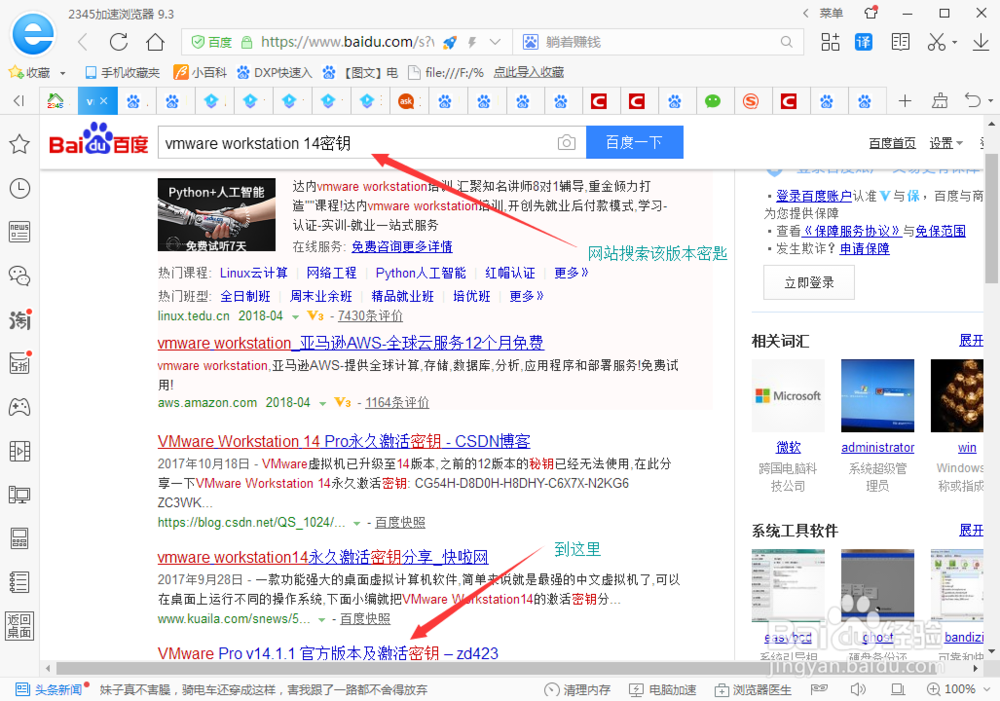This screenshot has height=701, width=1000.
Task: Click the camera image search icon
Action: click(566, 142)
